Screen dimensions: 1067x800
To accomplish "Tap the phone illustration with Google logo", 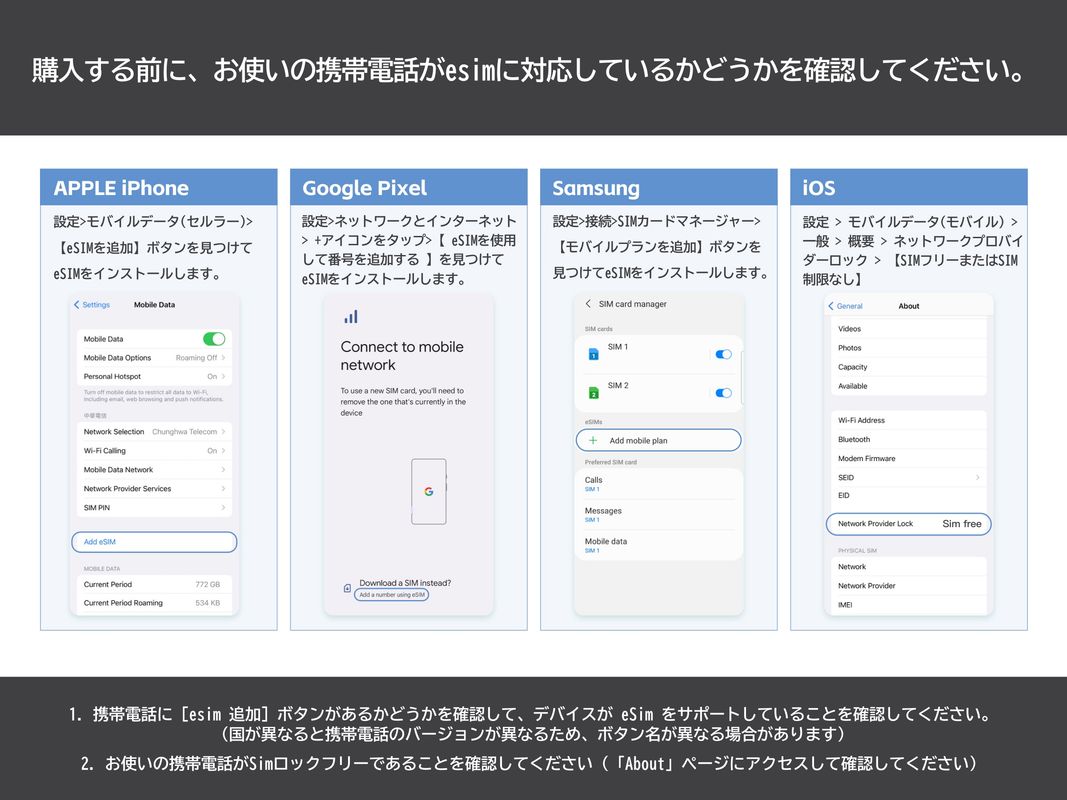I will pyautogui.click(x=428, y=491).
